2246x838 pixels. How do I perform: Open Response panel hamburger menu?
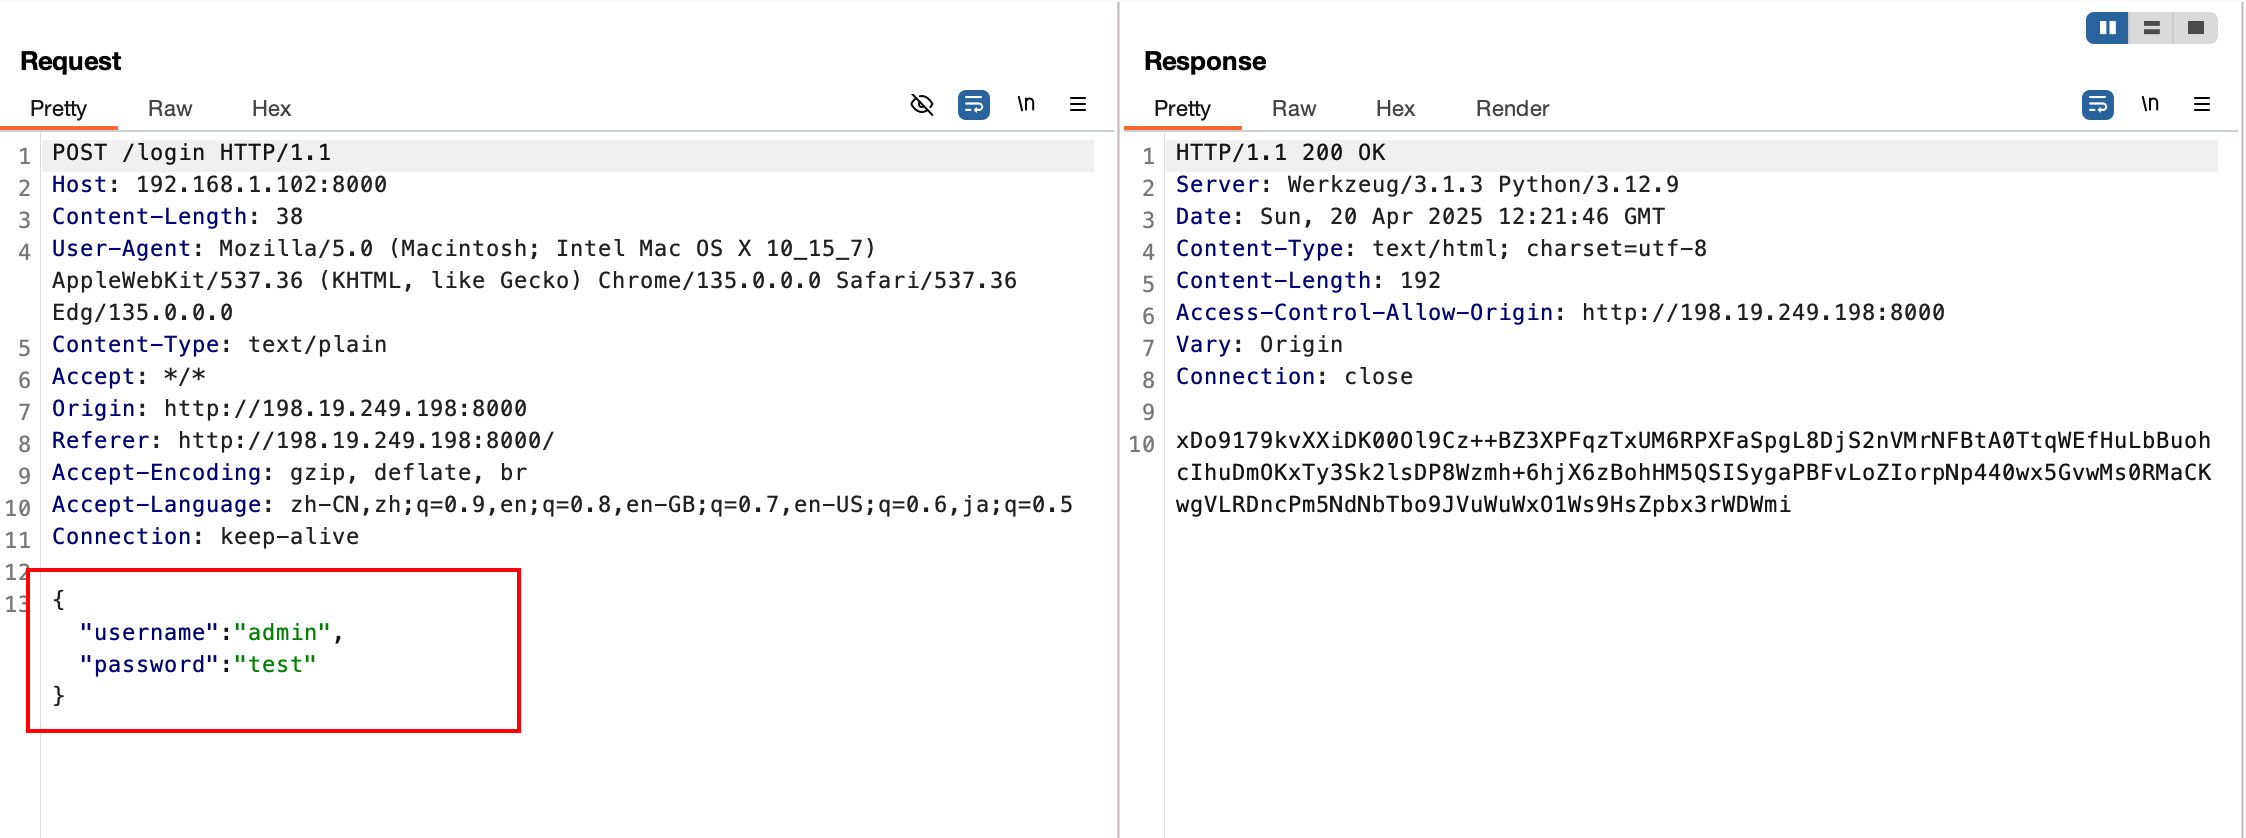(2202, 104)
